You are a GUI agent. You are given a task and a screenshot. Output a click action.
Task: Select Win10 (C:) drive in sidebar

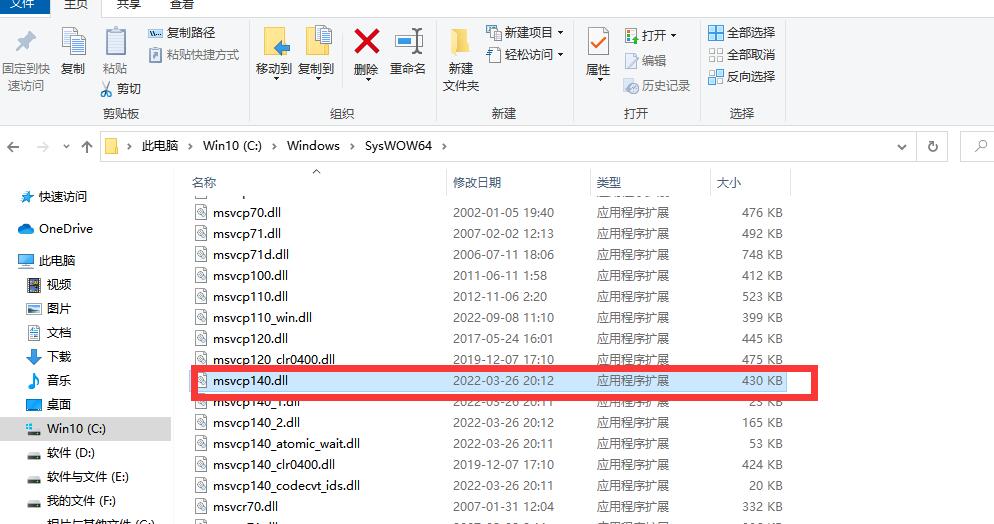point(86,429)
